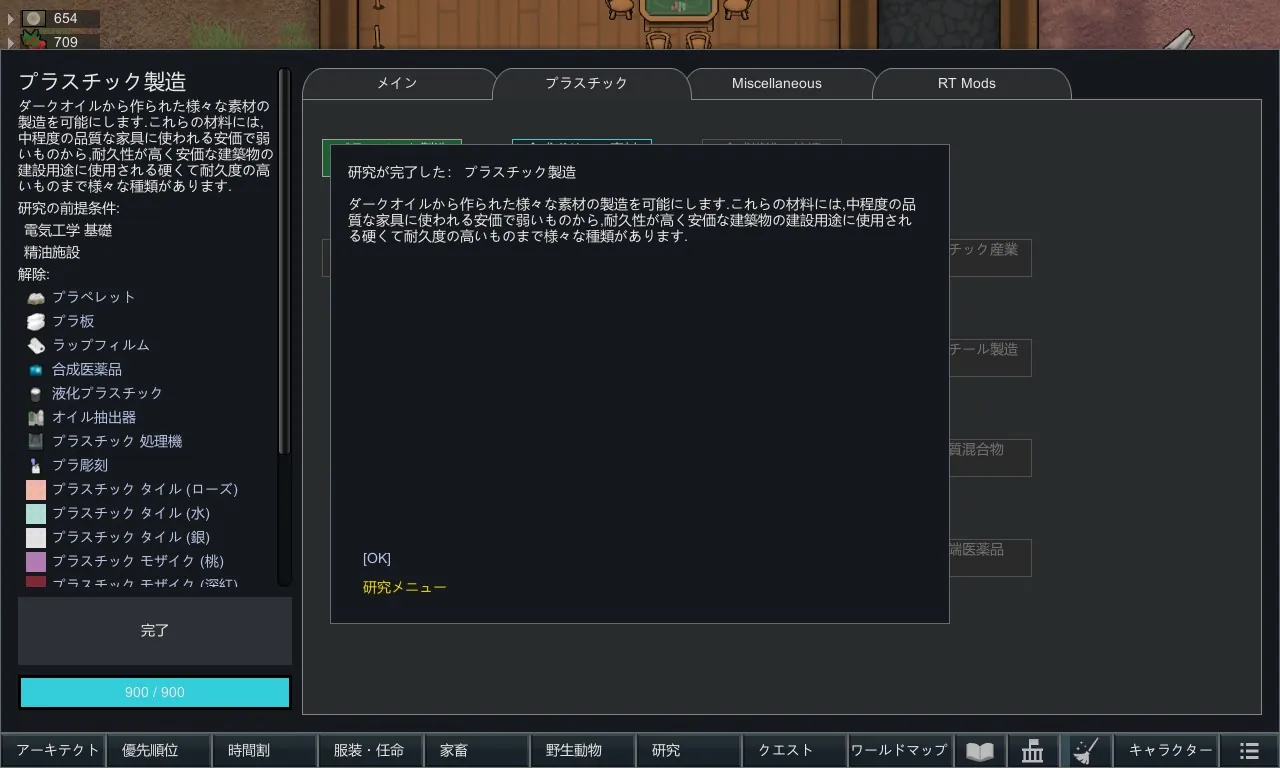Image resolution: width=1280 pixels, height=768 pixels.
Task: Click the rose プラスチック タイル color swatch
Action: pyautogui.click(x=36, y=489)
